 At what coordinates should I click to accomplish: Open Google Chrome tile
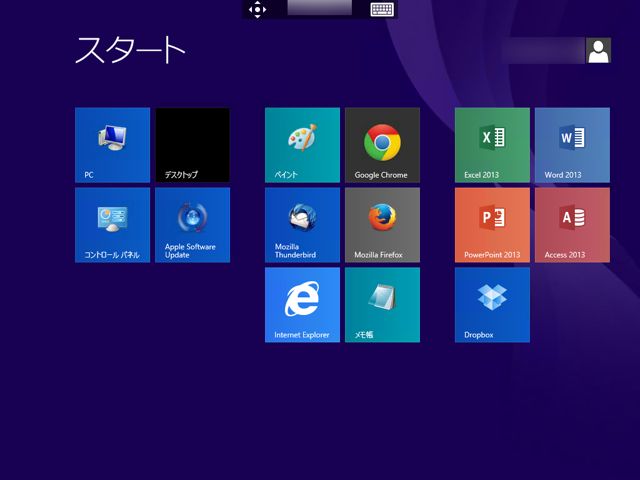point(382,145)
